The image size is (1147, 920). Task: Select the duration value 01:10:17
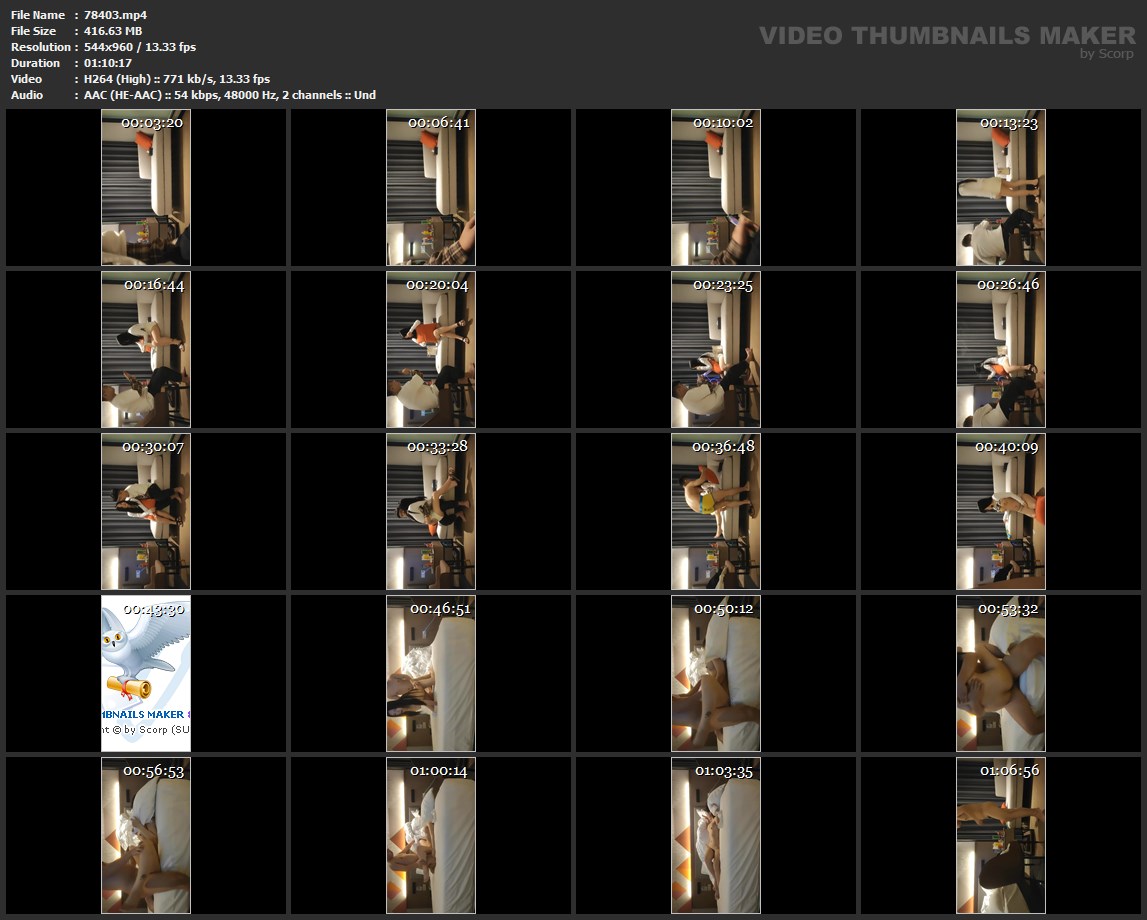pyautogui.click(x=108, y=63)
